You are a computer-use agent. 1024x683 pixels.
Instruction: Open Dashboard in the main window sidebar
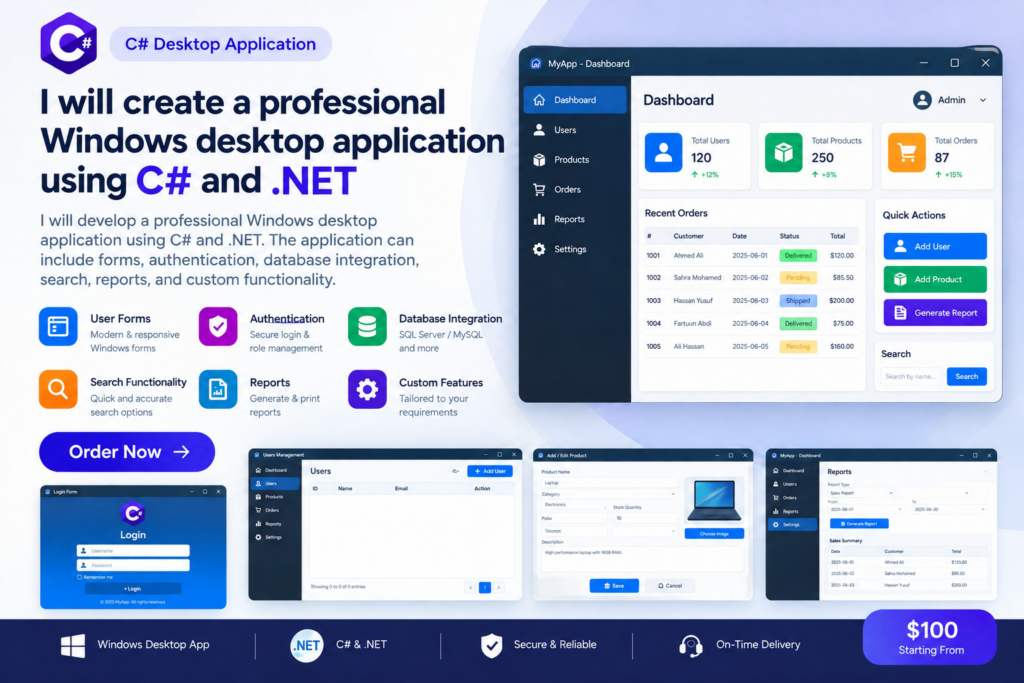pyautogui.click(x=575, y=100)
